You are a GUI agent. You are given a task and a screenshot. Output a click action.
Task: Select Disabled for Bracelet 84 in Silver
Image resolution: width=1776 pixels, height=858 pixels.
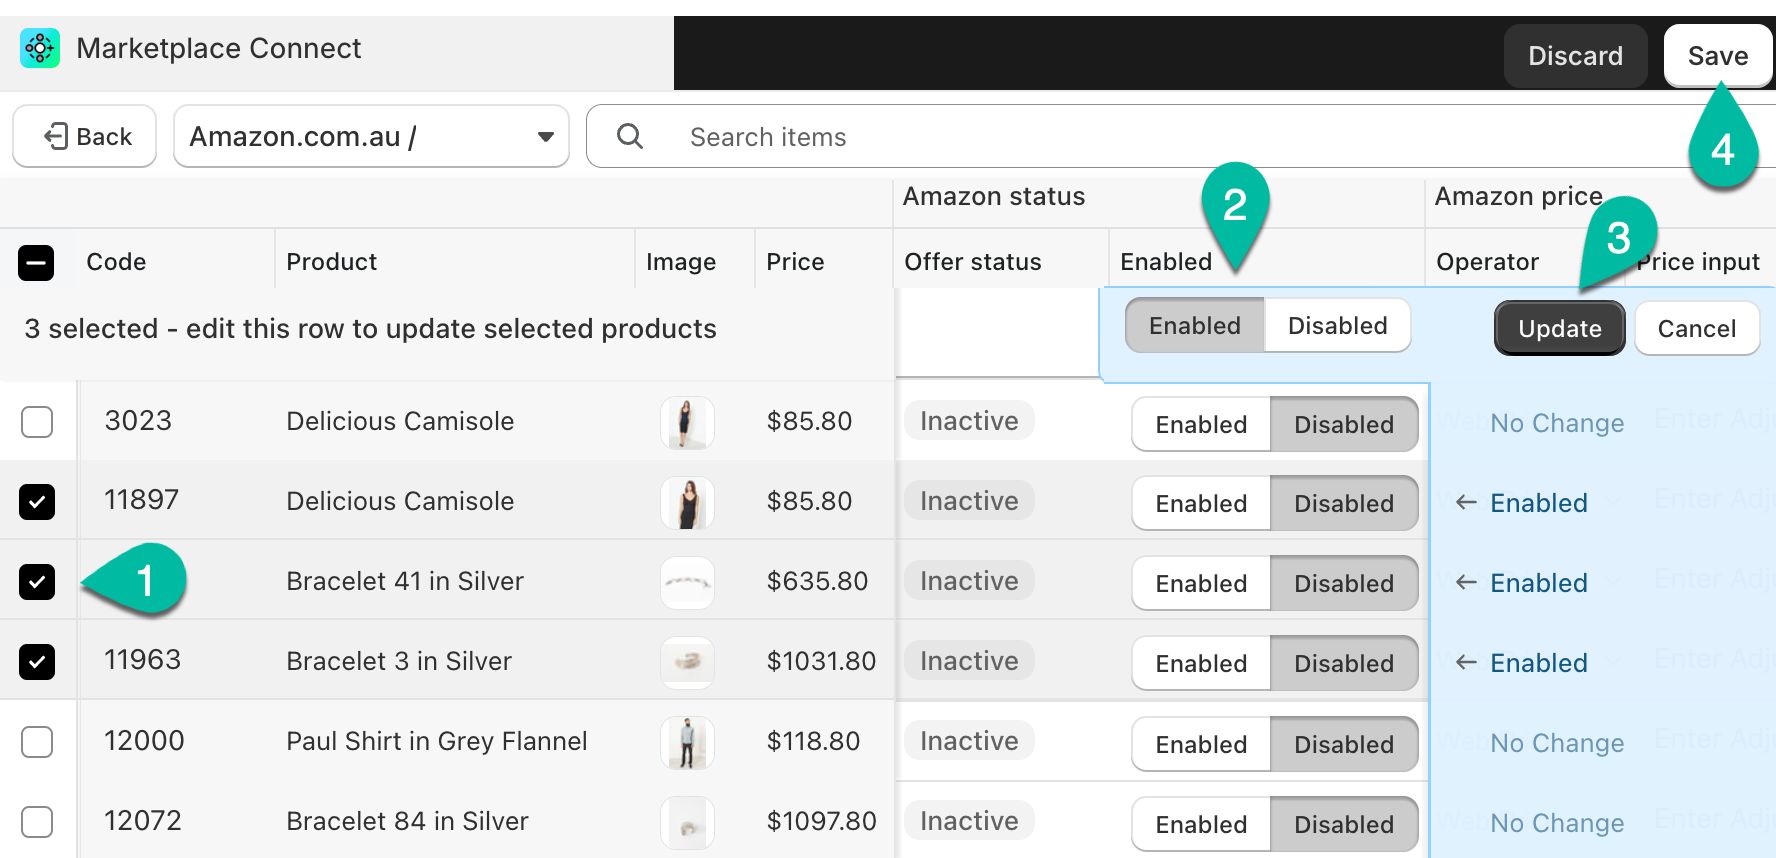(x=1344, y=824)
